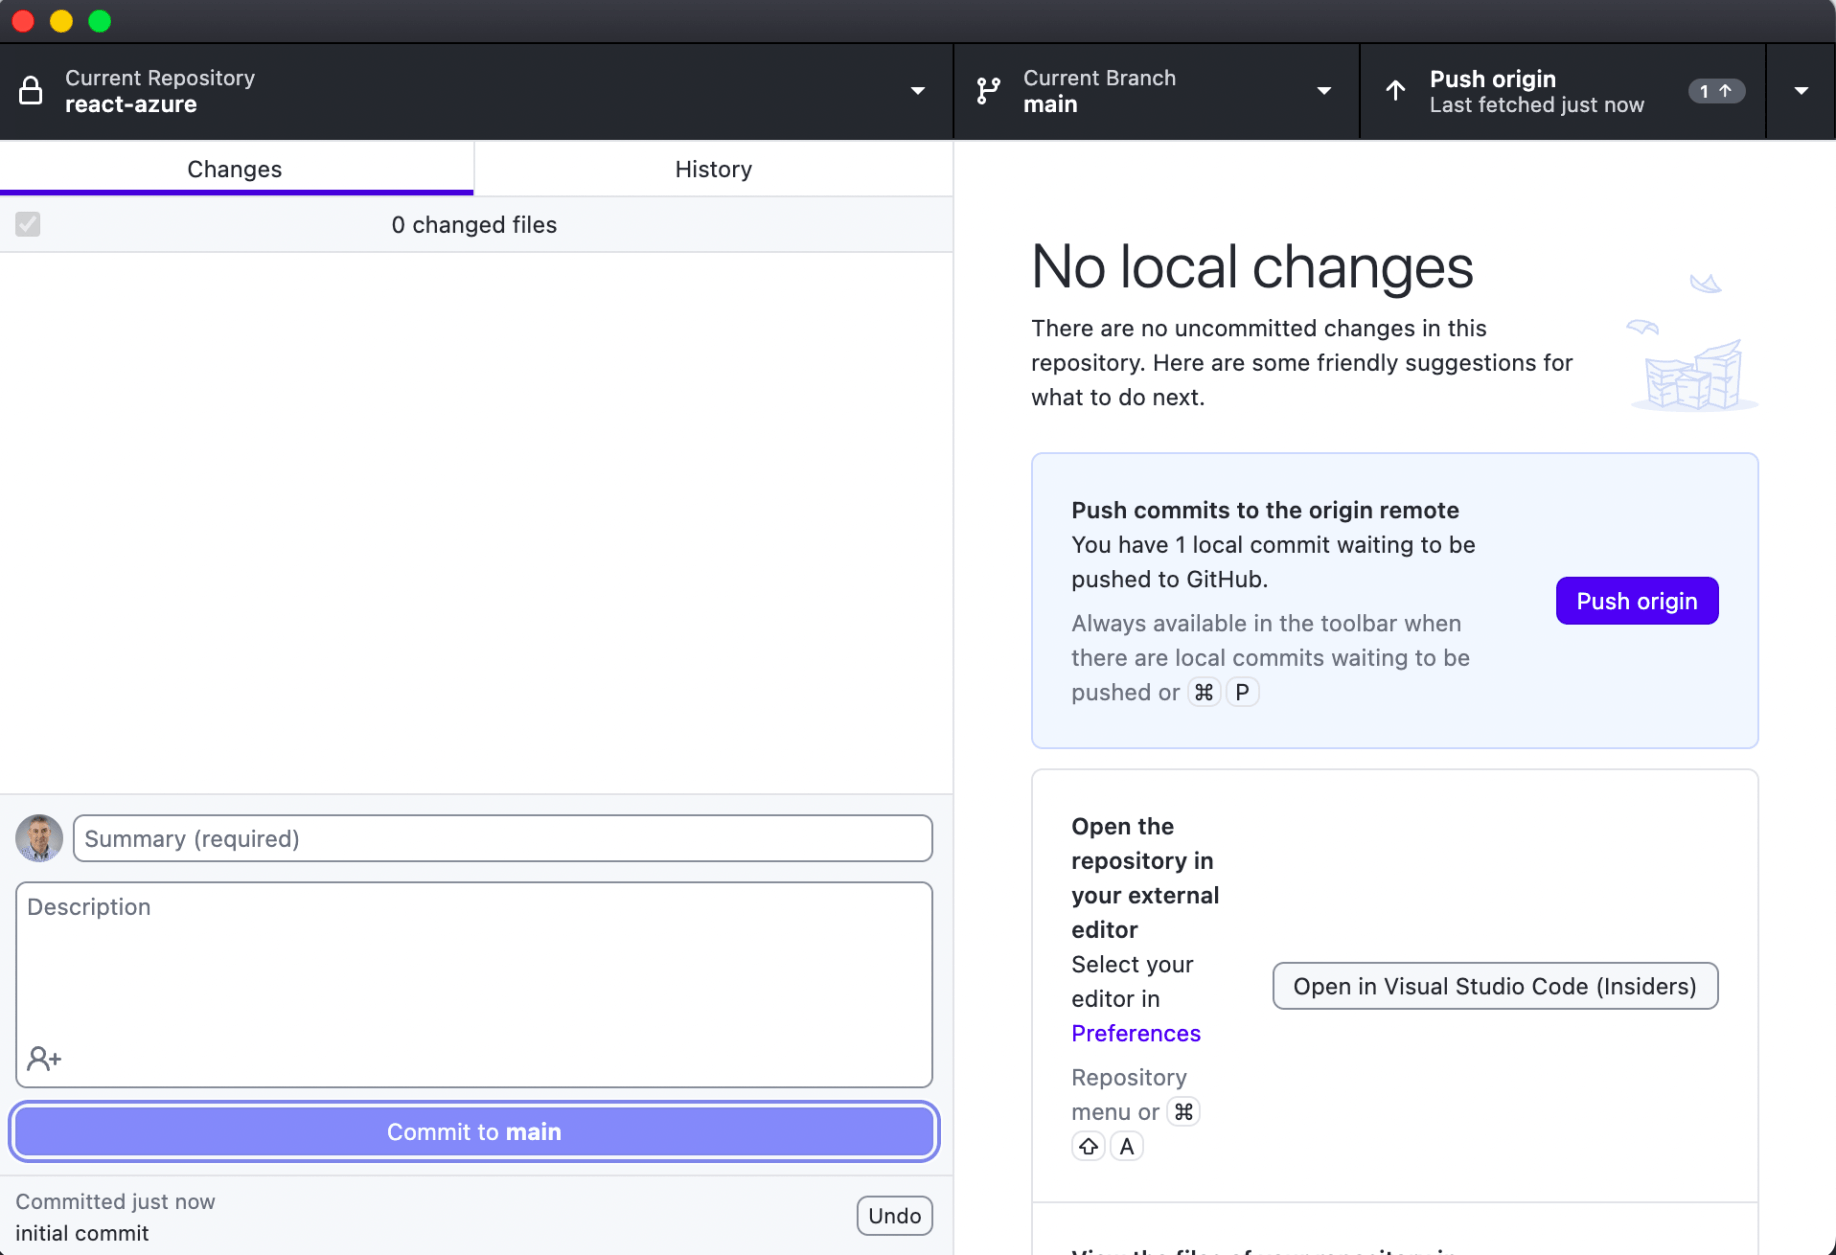
Task: Switch to the History tab
Action: tap(713, 169)
